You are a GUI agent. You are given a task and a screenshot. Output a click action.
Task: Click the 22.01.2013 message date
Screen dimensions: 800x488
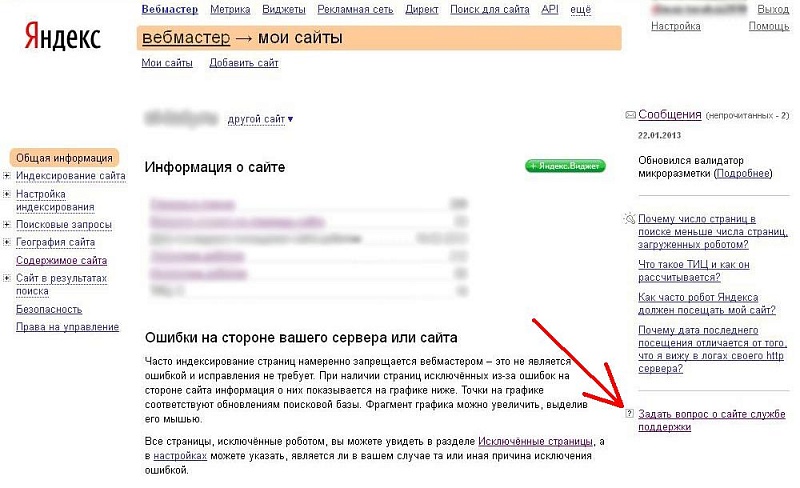pos(659,135)
